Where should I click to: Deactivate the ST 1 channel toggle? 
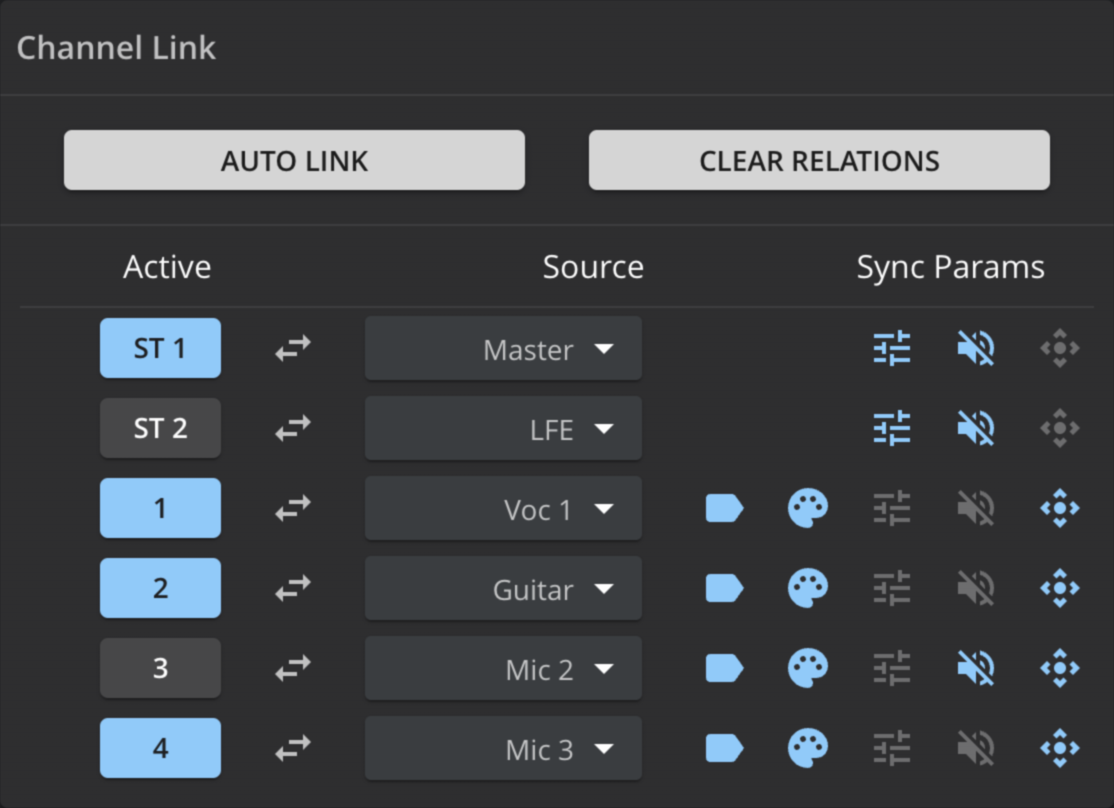160,348
